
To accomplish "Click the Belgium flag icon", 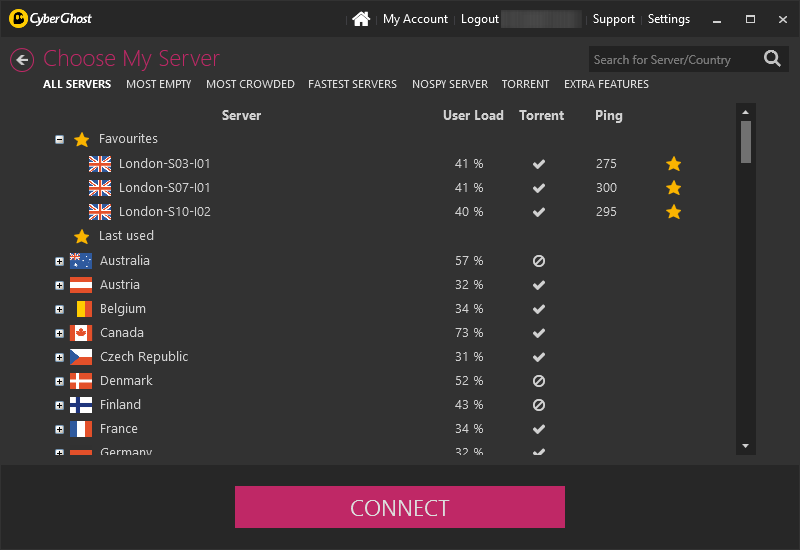I will (81, 309).
